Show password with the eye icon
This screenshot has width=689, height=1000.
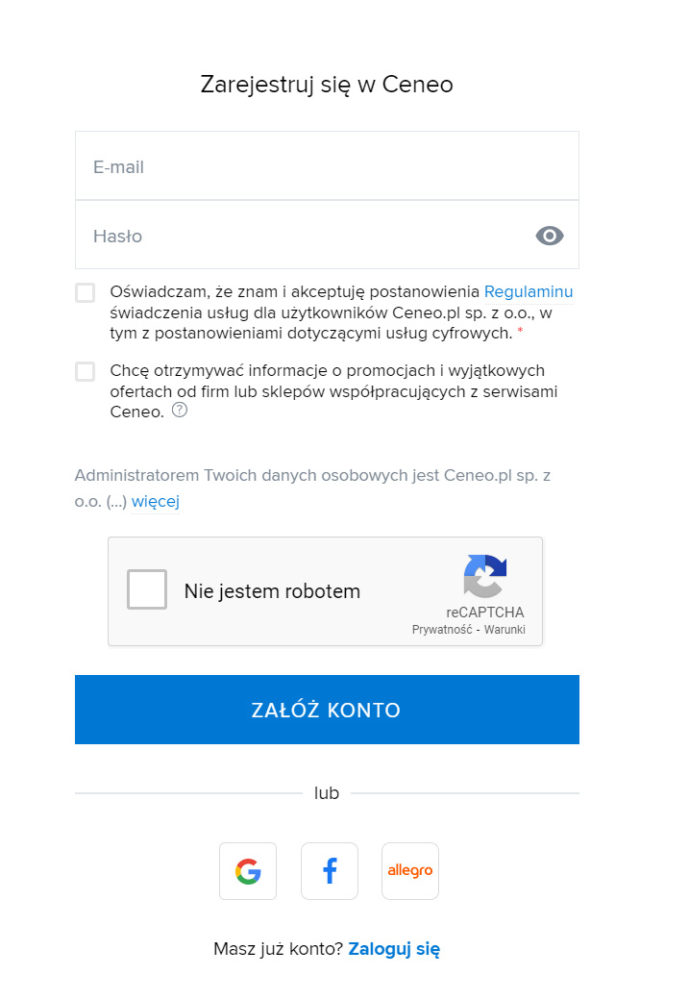click(549, 236)
